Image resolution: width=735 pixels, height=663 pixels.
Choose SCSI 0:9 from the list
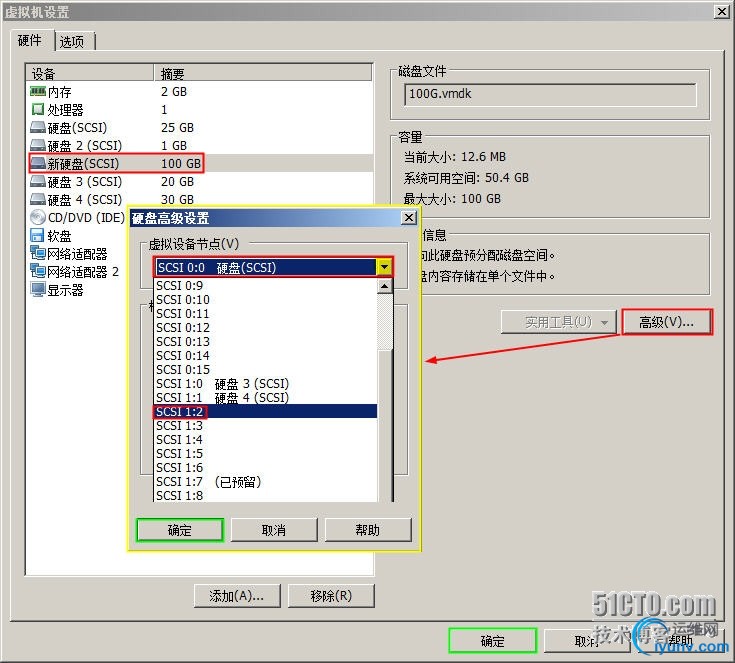(x=265, y=286)
